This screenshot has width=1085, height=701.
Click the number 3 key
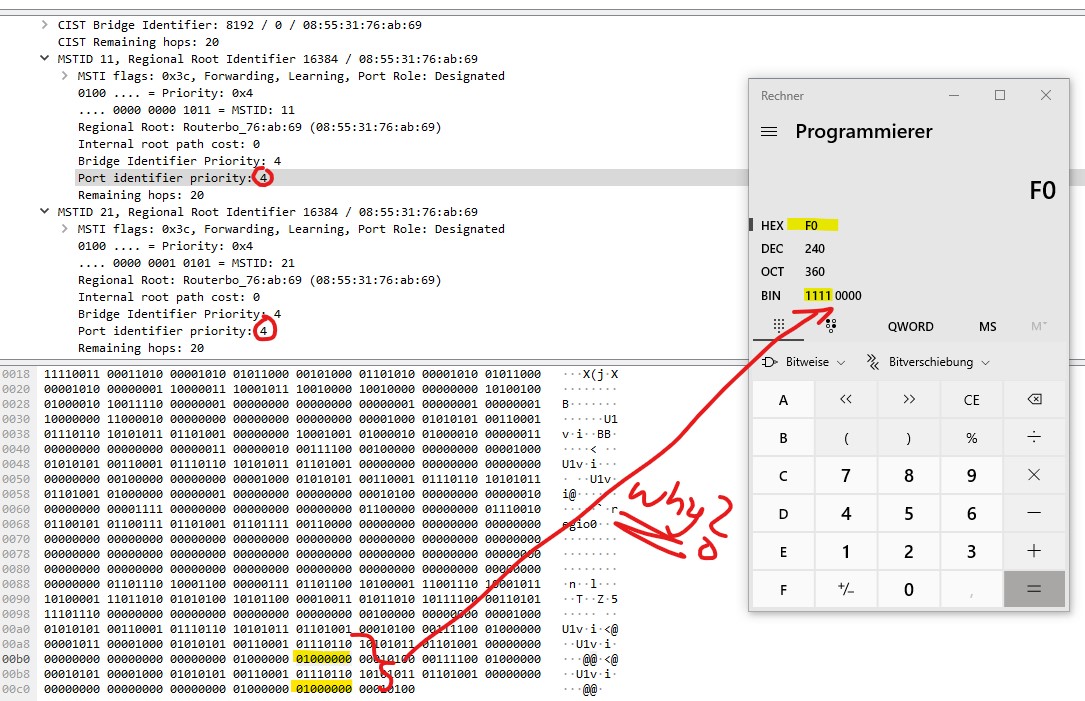pyautogui.click(x=972, y=552)
